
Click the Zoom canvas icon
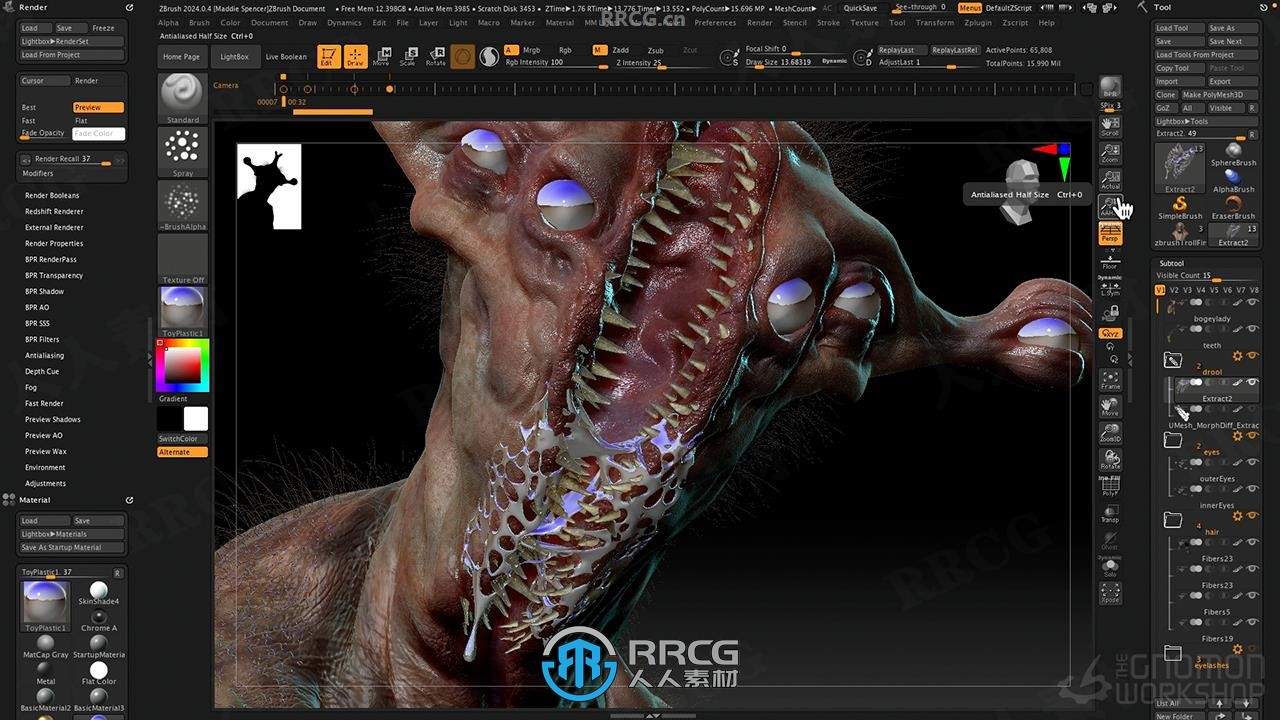coord(1110,153)
